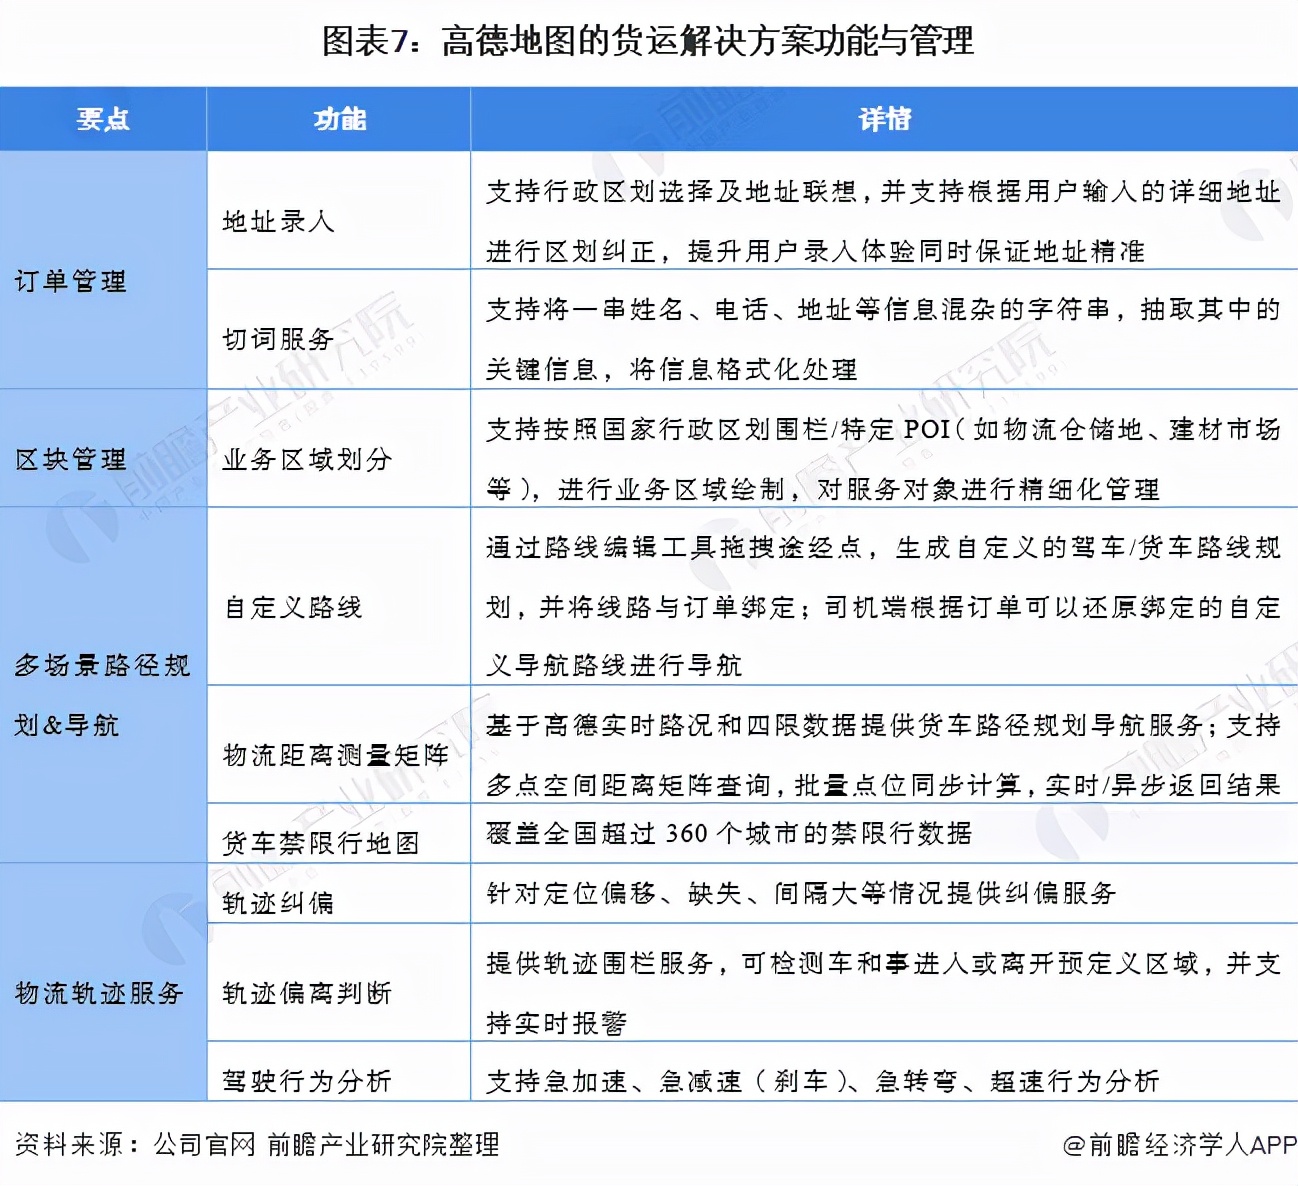Select the 功能 column header
This screenshot has width=1298, height=1186.
(x=338, y=118)
